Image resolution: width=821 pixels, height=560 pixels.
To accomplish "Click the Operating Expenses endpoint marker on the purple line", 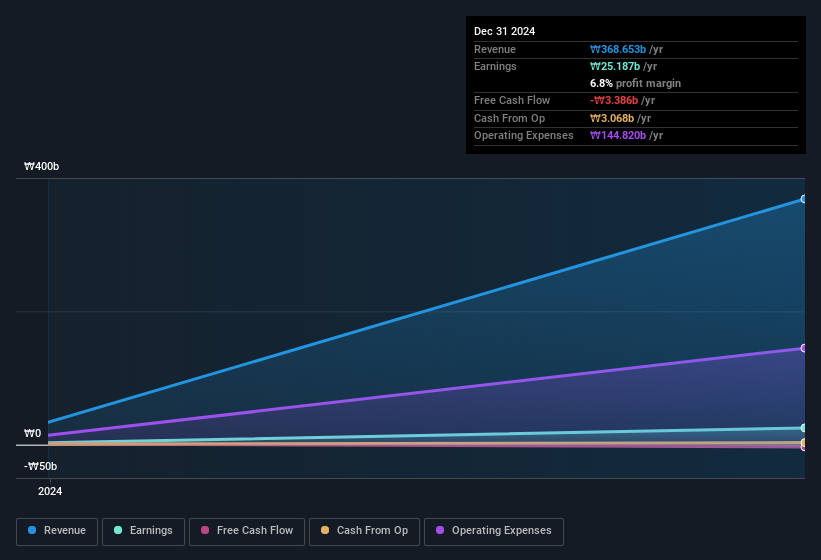I will point(803,348).
